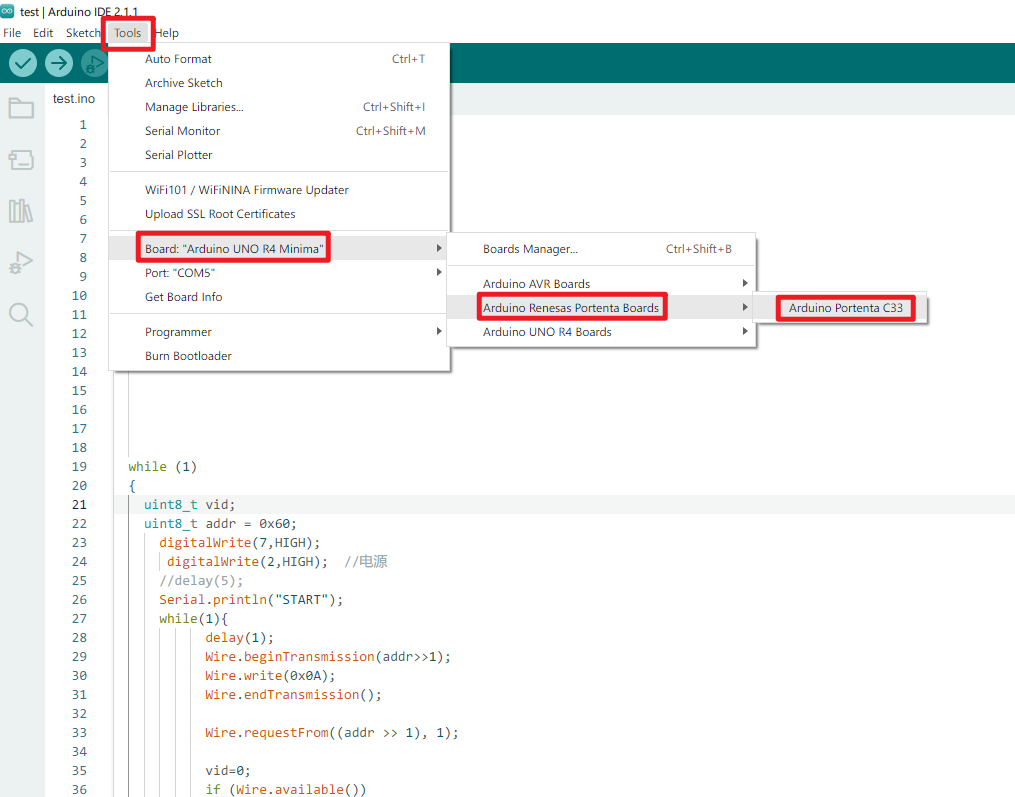Open the Boards Manager sidebar icon

[x=21, y=159]
